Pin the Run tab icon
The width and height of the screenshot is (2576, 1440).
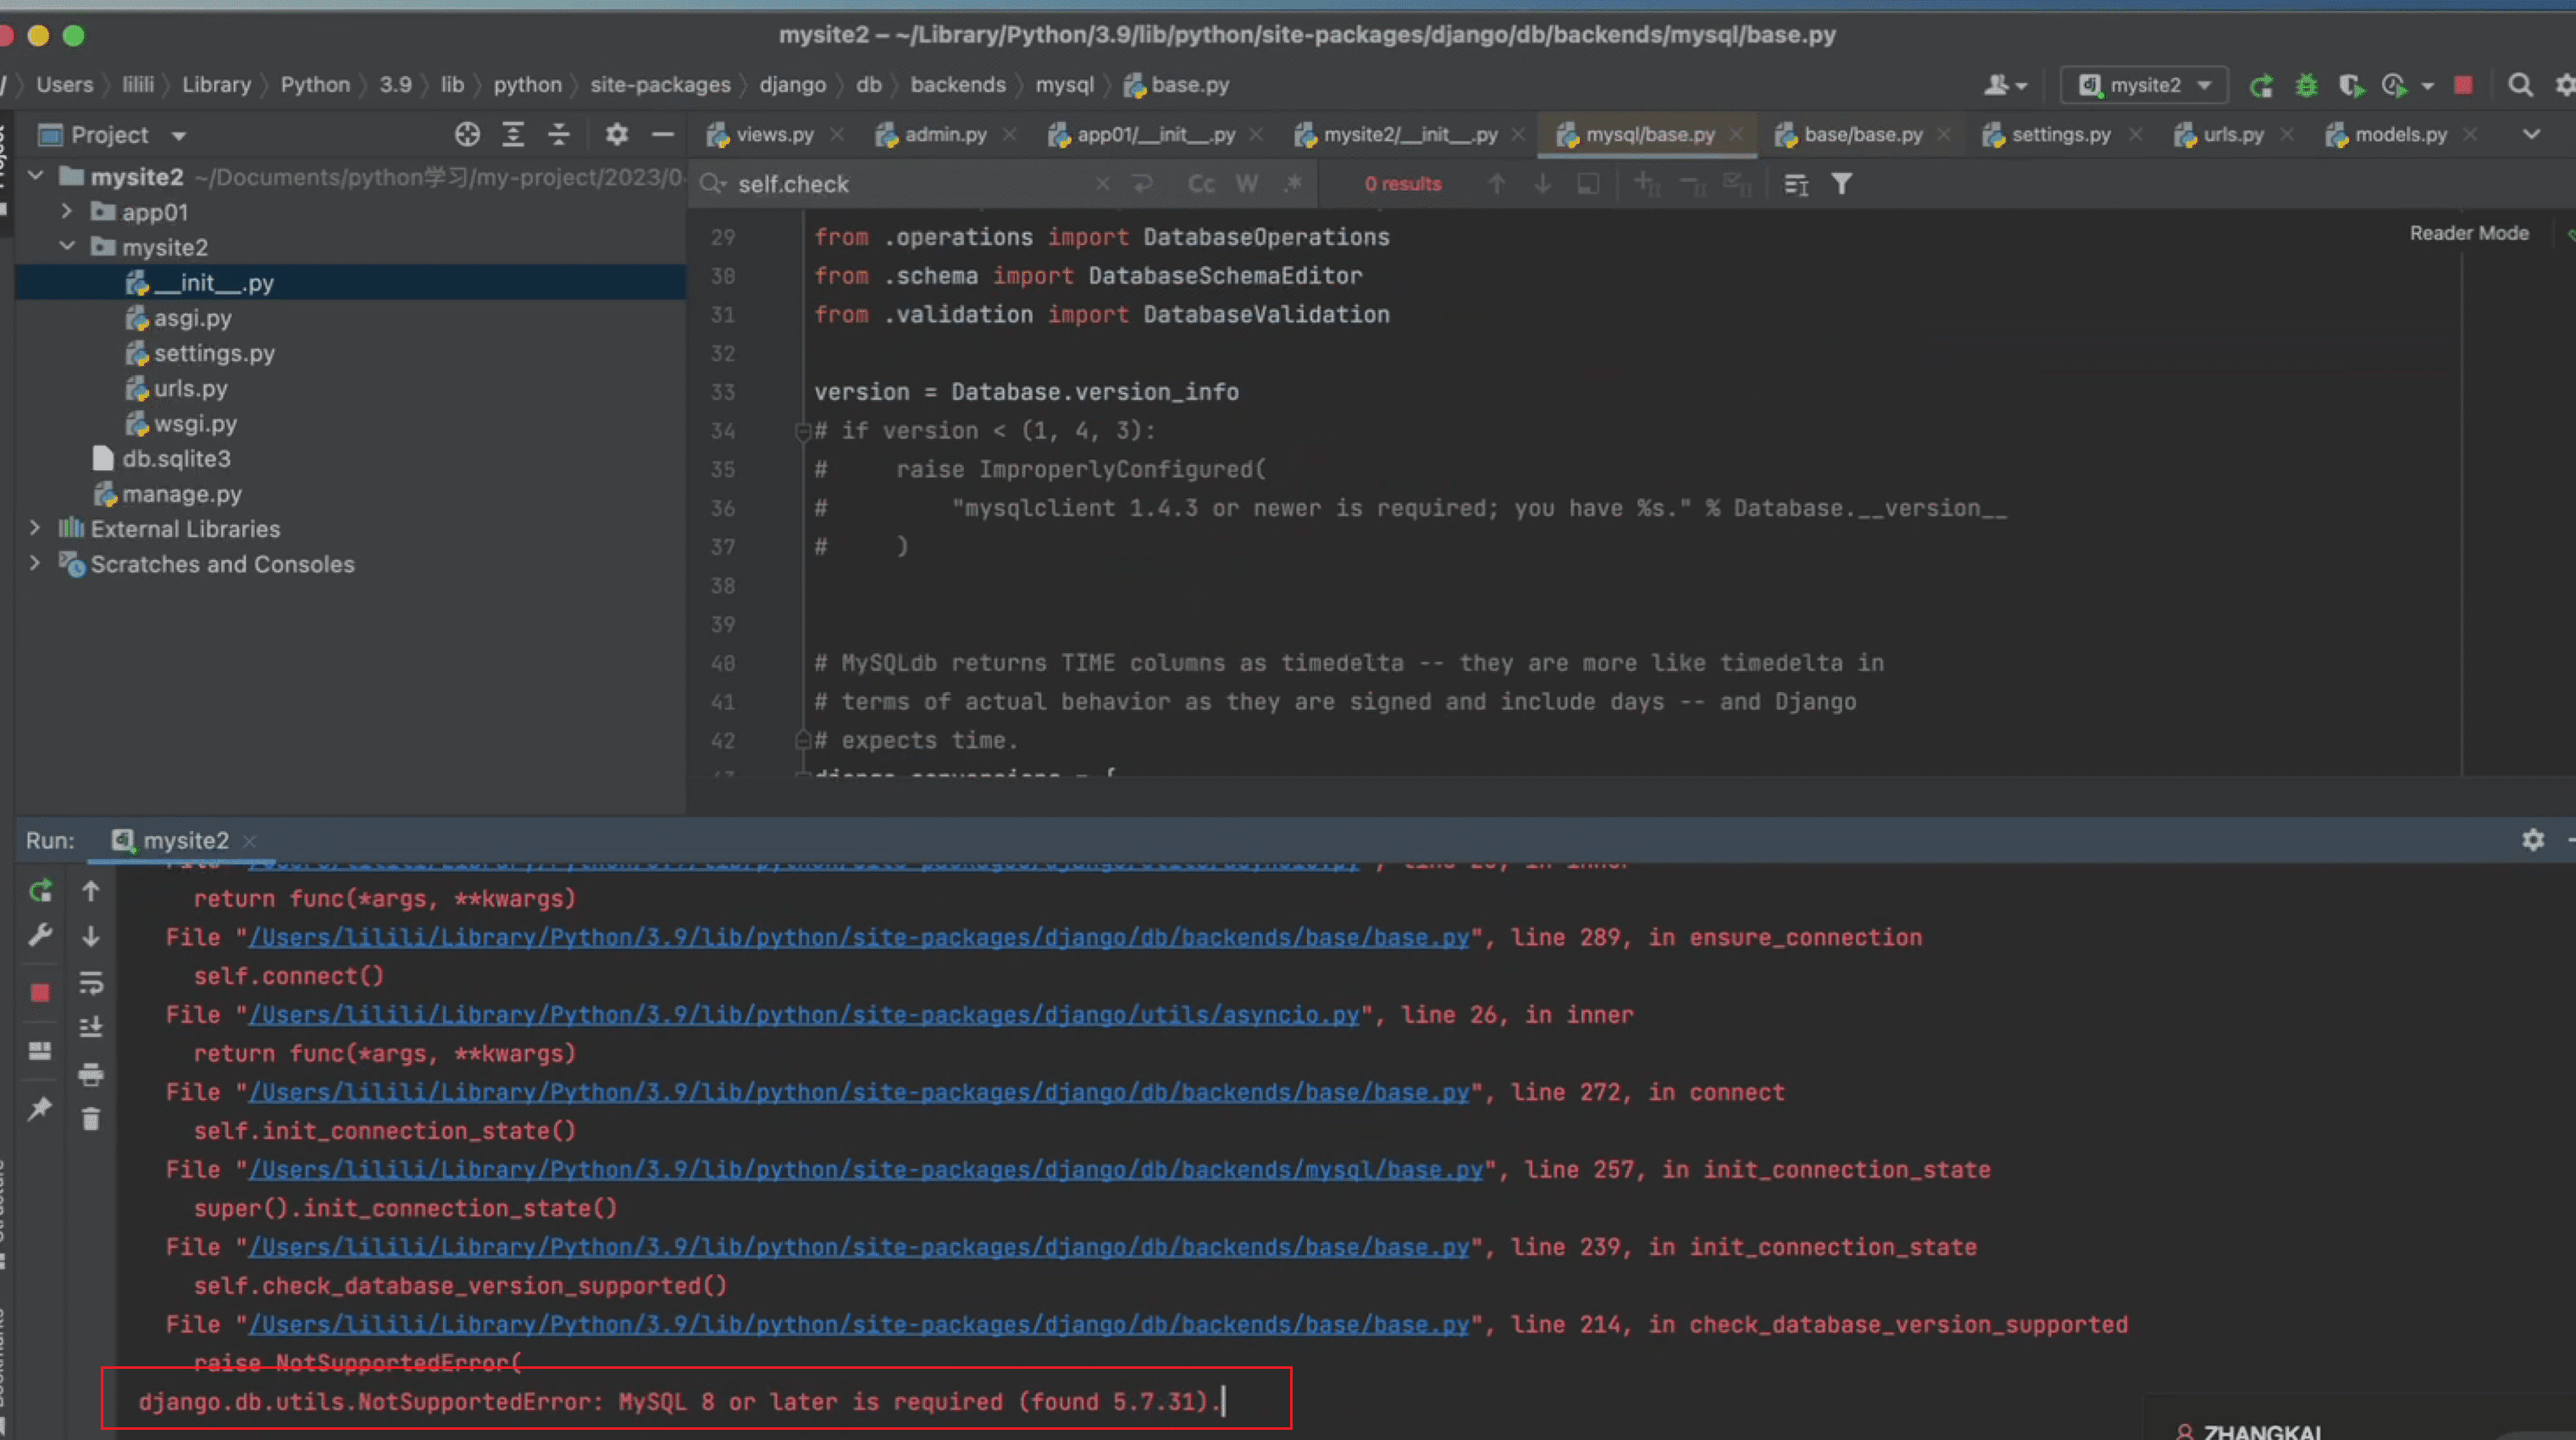tap(40, 1108)
